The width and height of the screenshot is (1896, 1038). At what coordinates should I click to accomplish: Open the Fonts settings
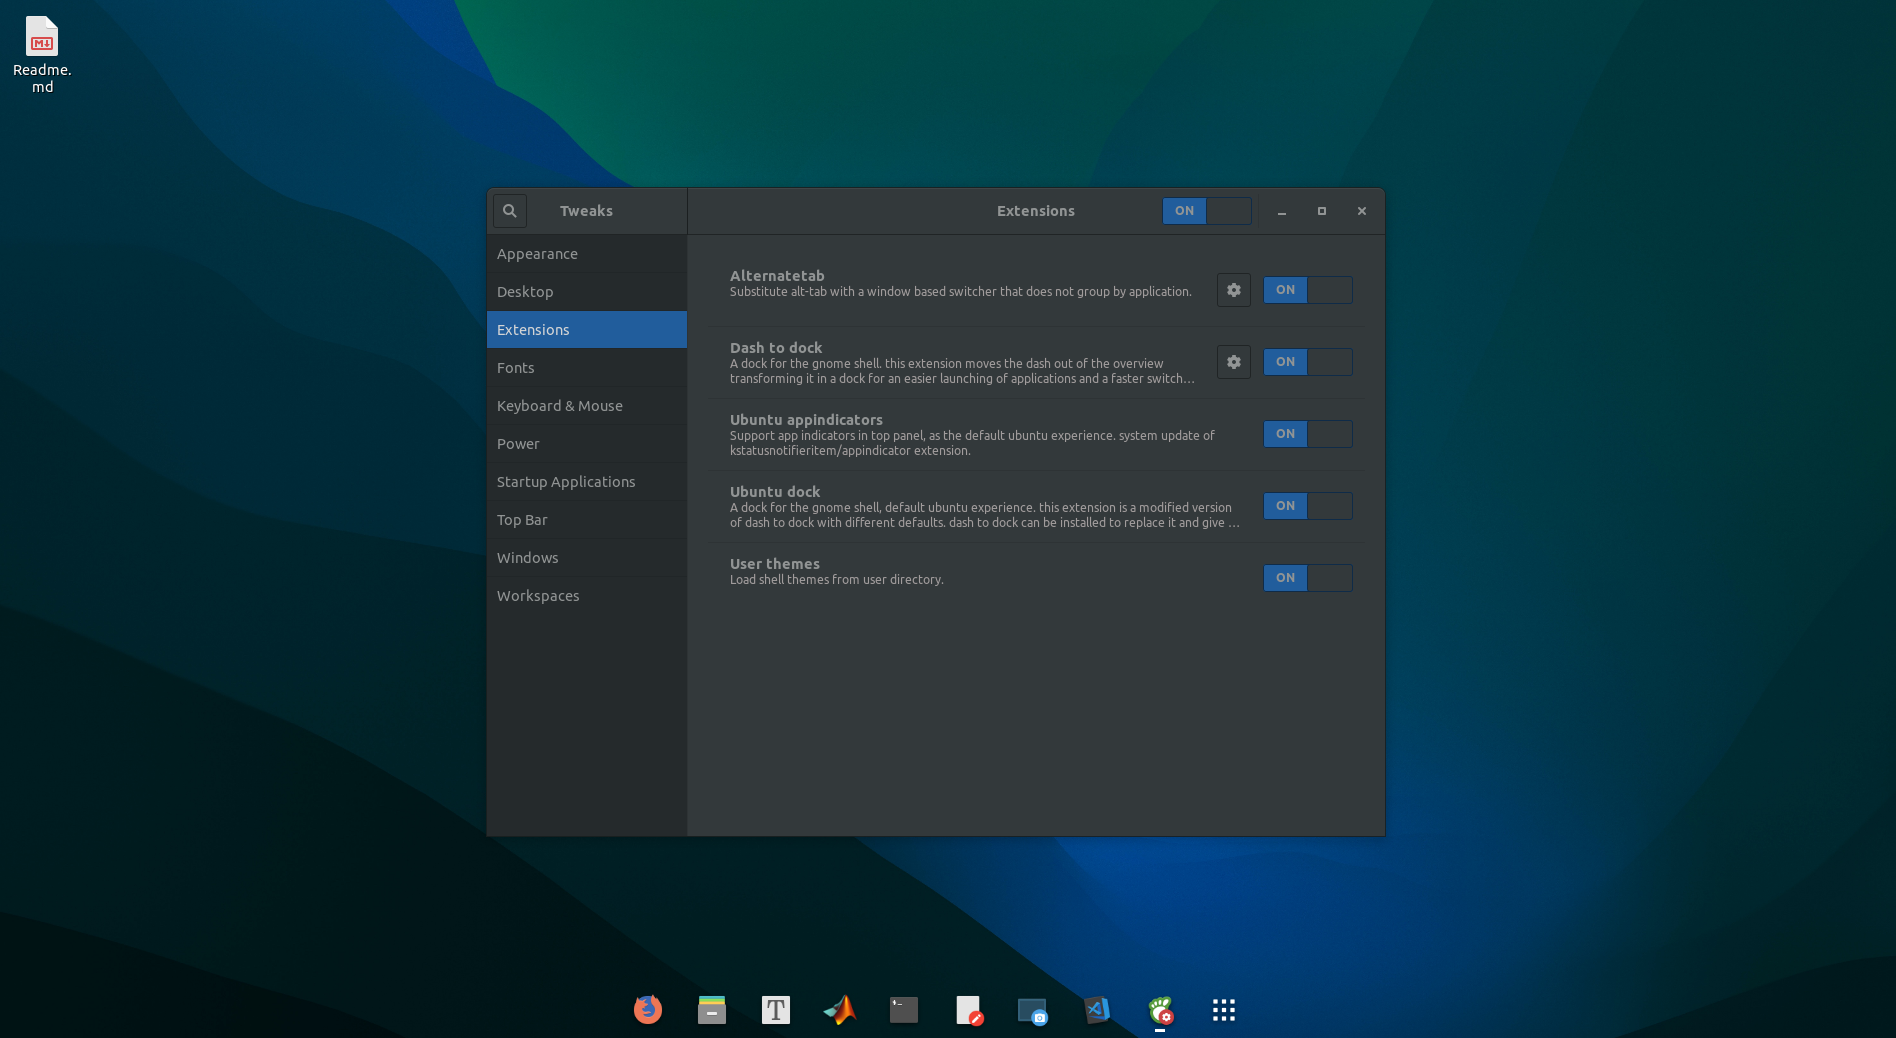coord(587,368)
